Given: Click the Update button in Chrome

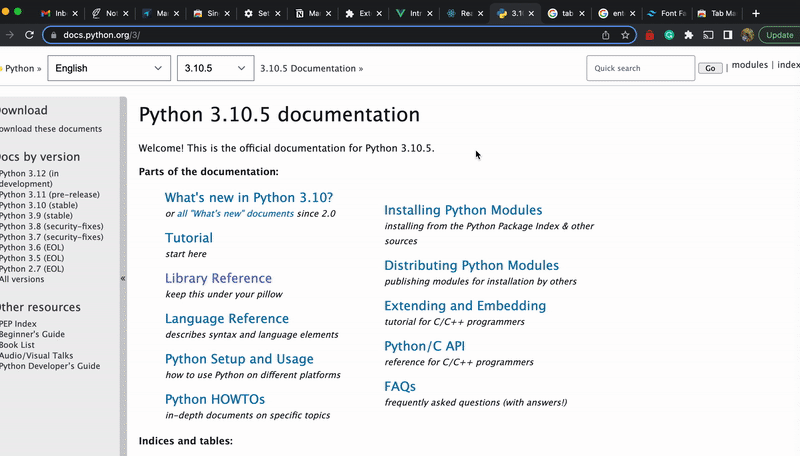Looking at the screenshot, I should point(780,35).
